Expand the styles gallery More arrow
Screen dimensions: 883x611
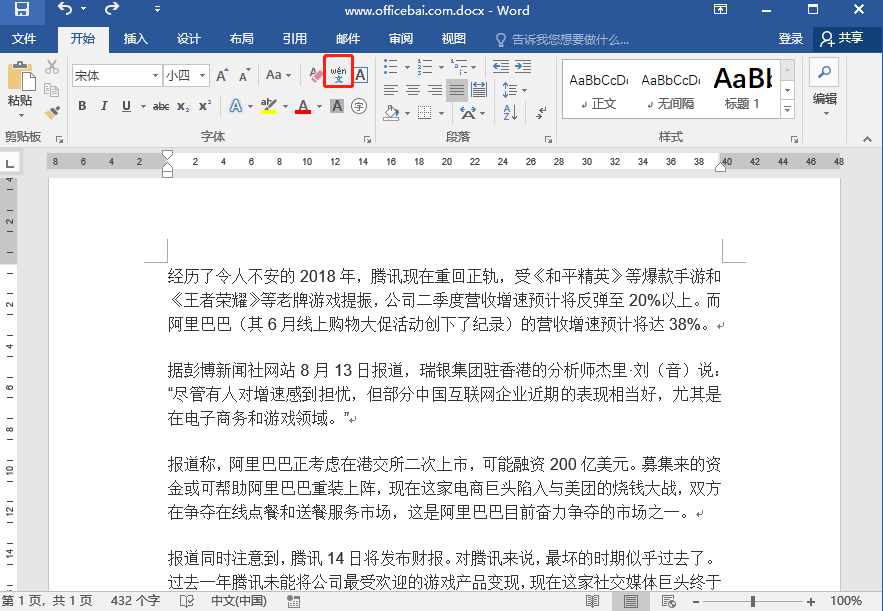click(788, 109)
